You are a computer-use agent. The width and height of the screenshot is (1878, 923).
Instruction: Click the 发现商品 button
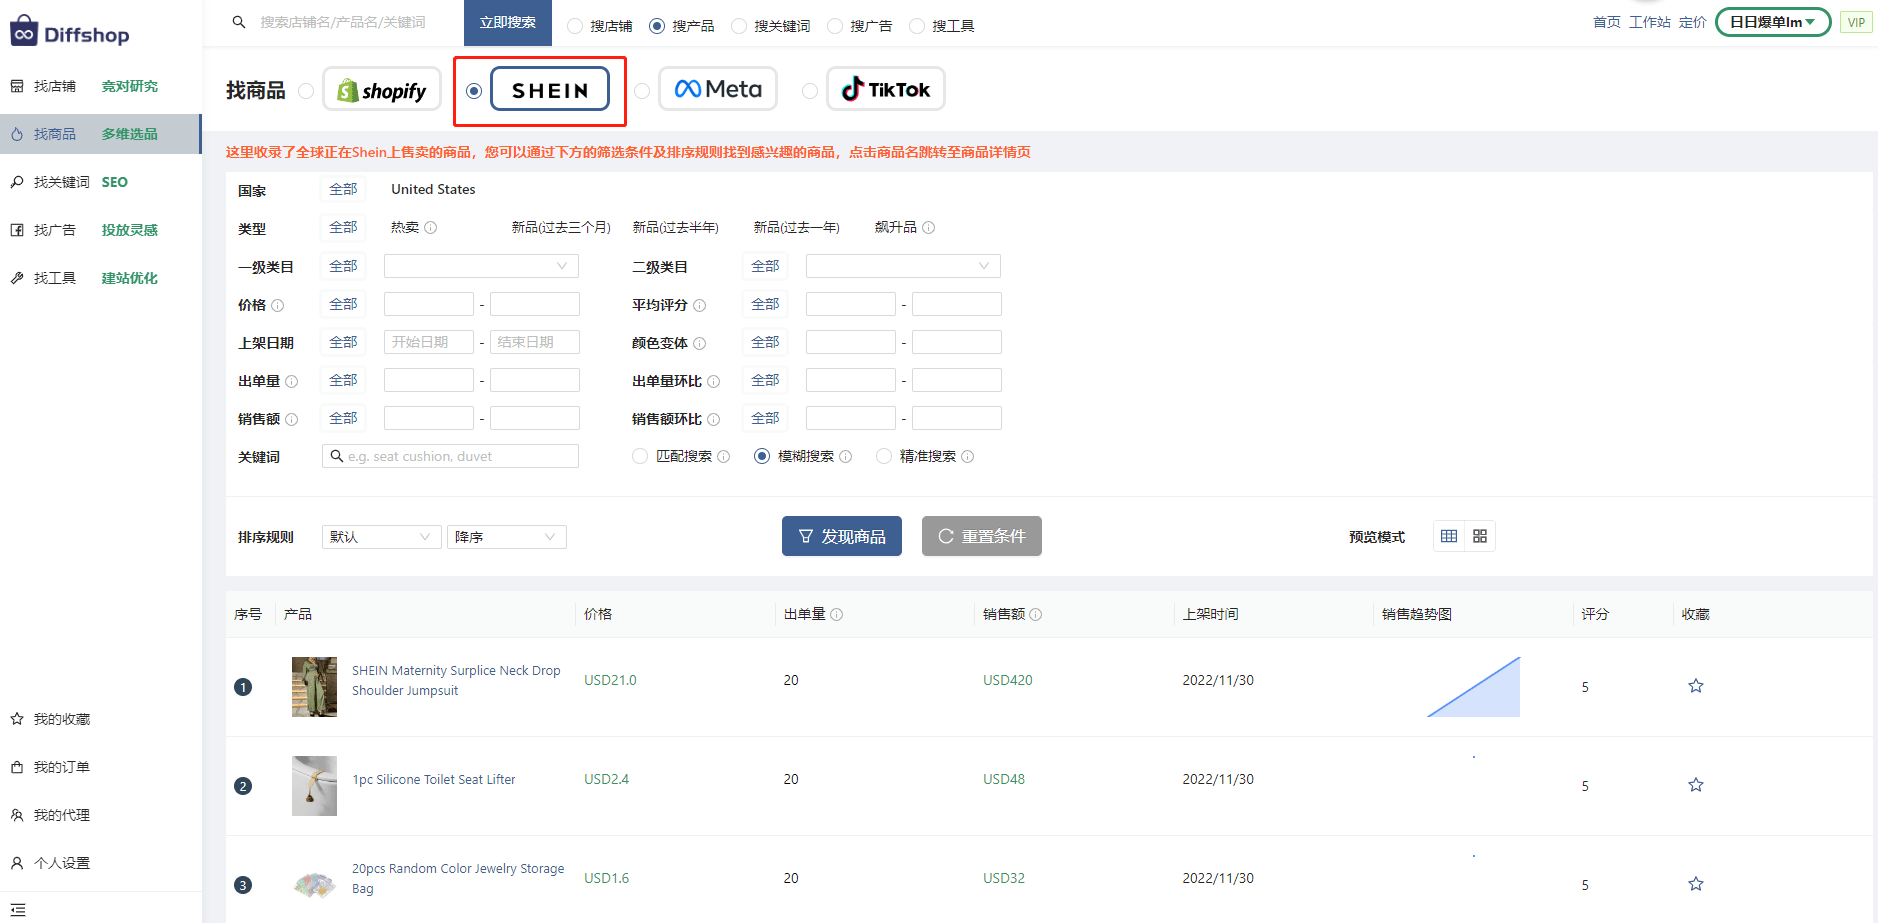pos(842,536)
